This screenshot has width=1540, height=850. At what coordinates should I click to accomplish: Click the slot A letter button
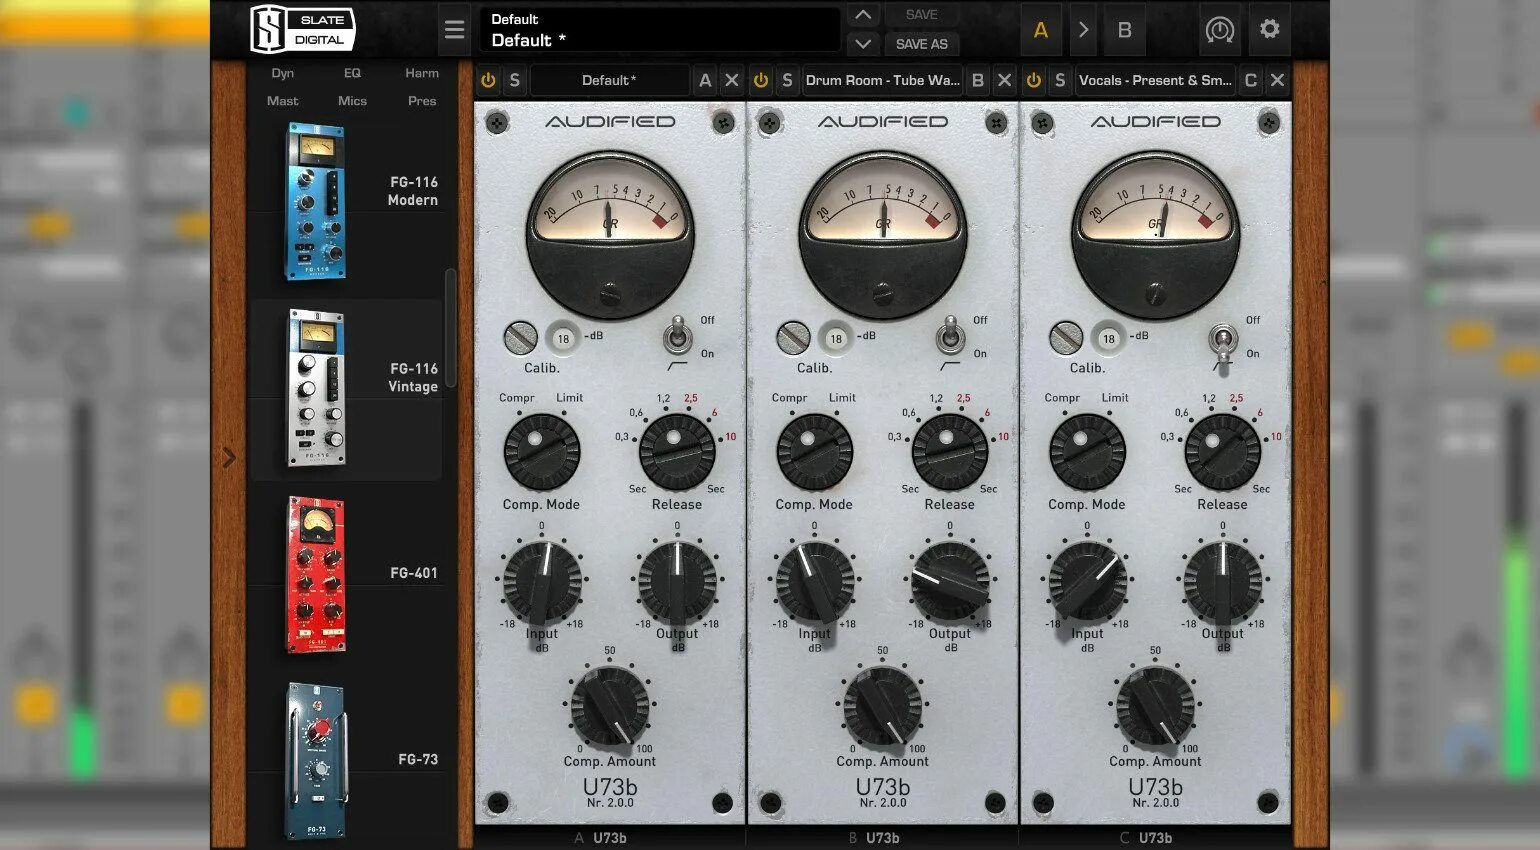705,80
